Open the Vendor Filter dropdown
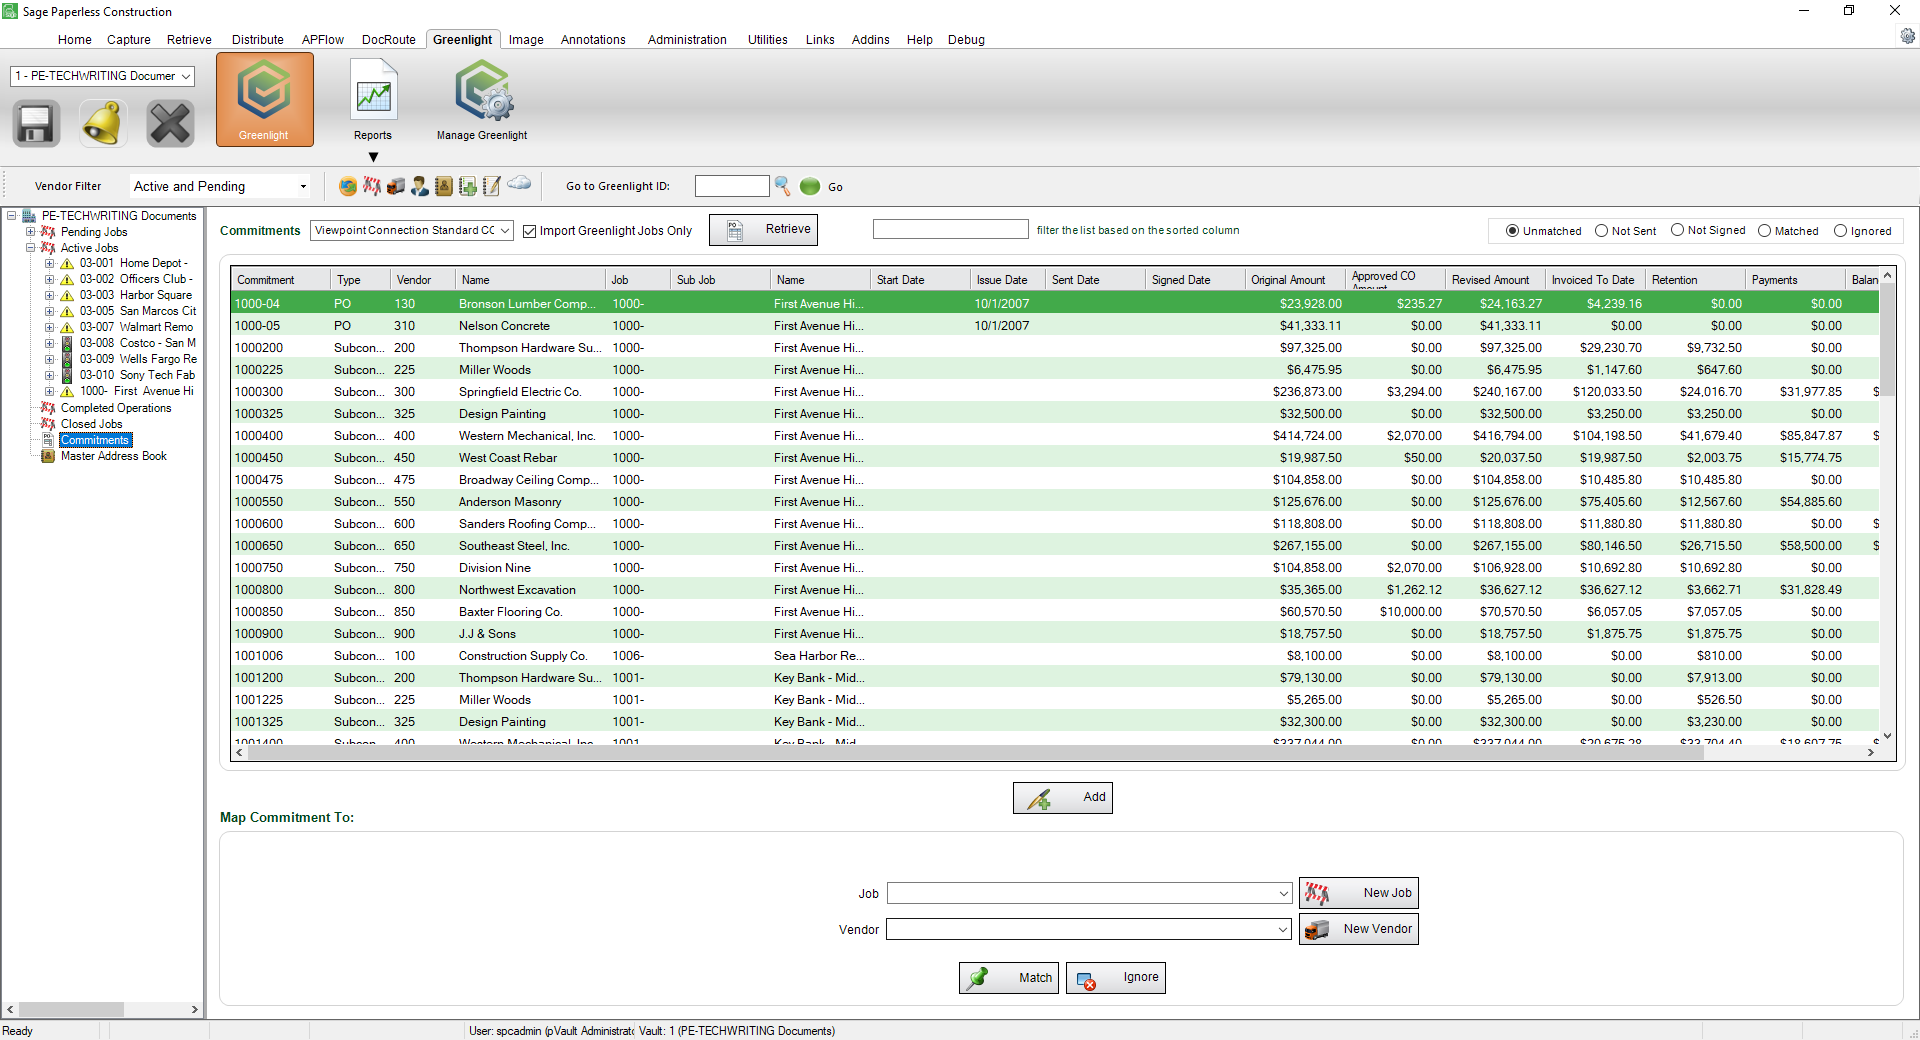This screenshot has width=1920, height=1040. (x=302, y=187)
